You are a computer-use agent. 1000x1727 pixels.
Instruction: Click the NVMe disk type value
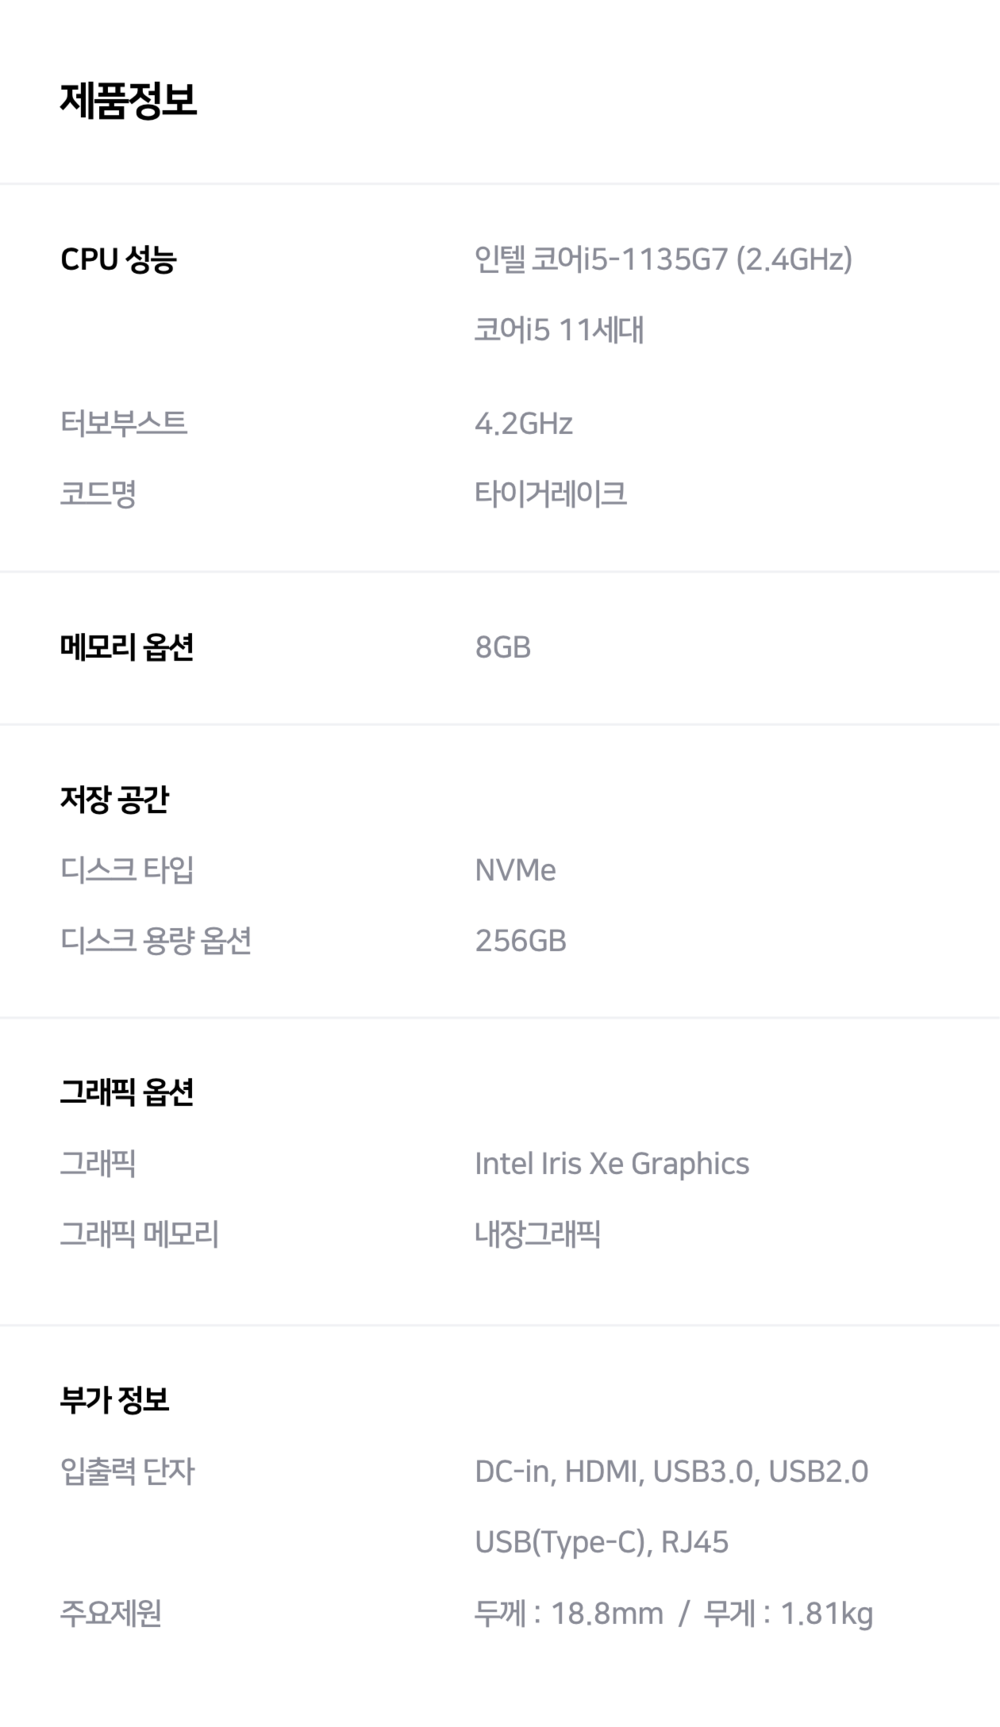tap(515, 870)
